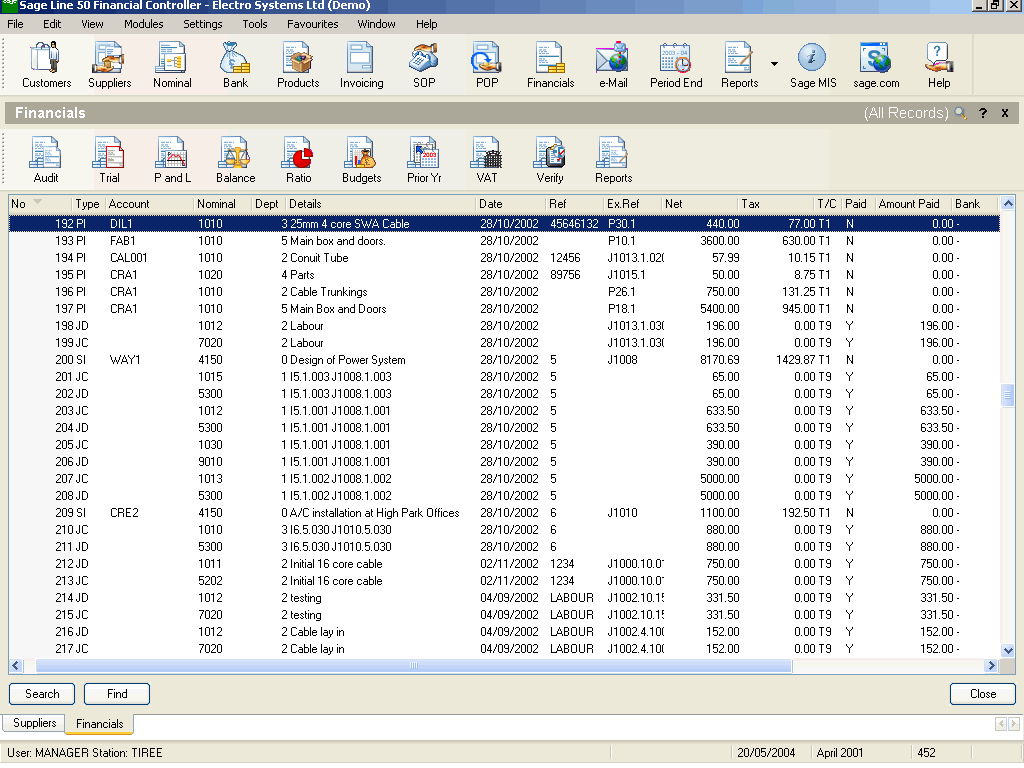Open the Verify icon

(550, 160)
